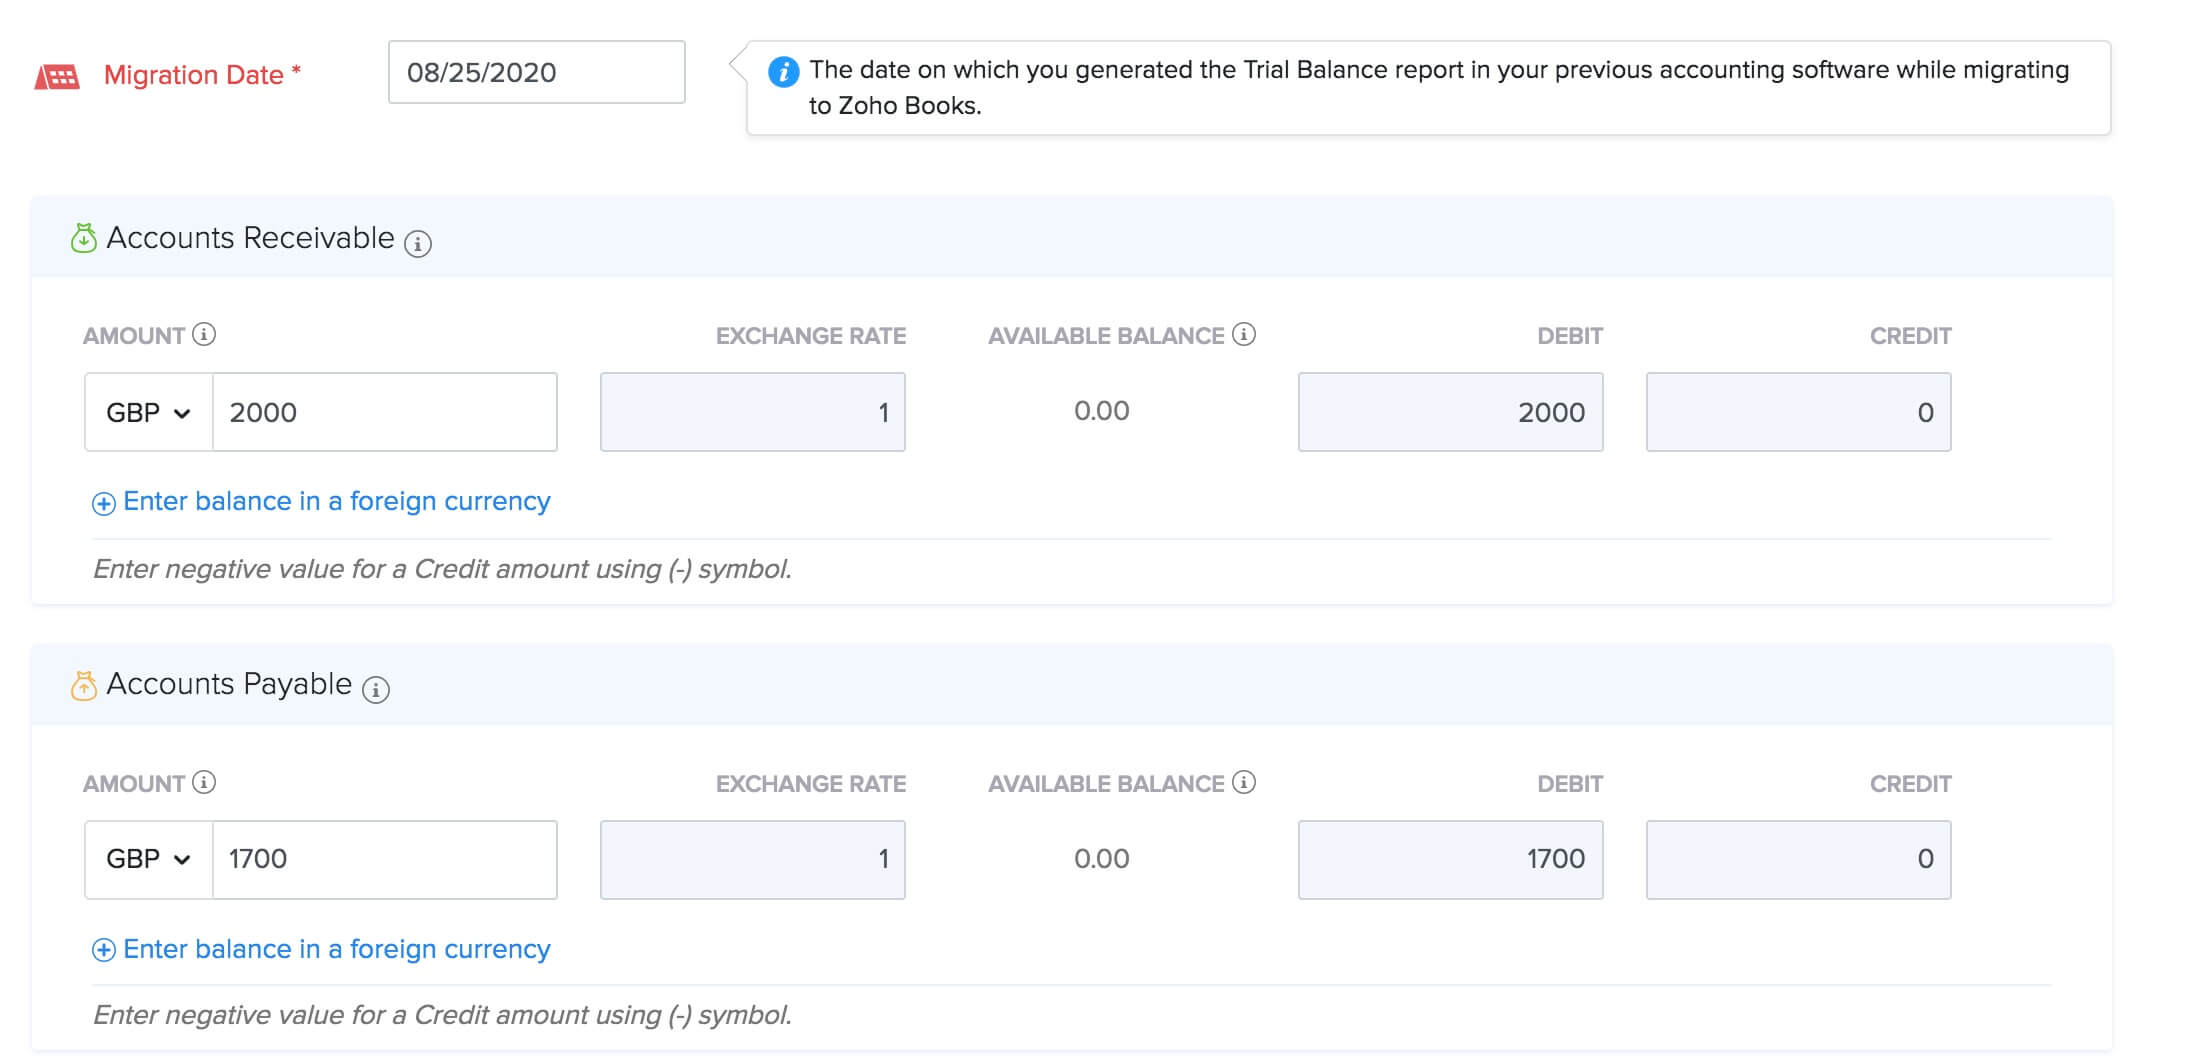Click the green Accounts Receivable money bag icon
Image resolution: width=2202 pixels, height=1064 pixels.
(x=84, y=238)
